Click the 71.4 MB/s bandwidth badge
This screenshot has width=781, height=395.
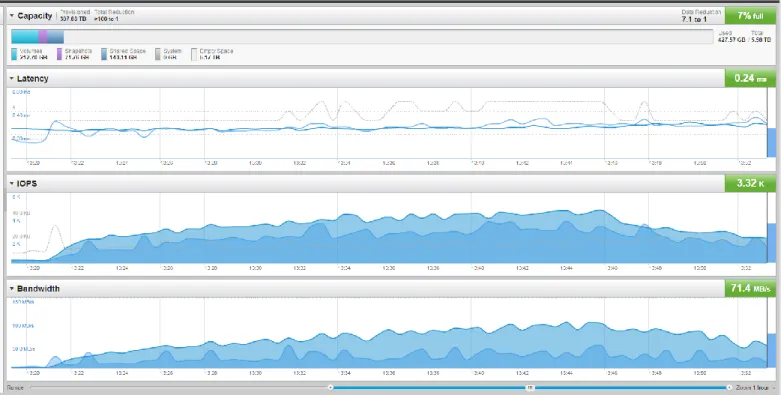pos(750,288)
